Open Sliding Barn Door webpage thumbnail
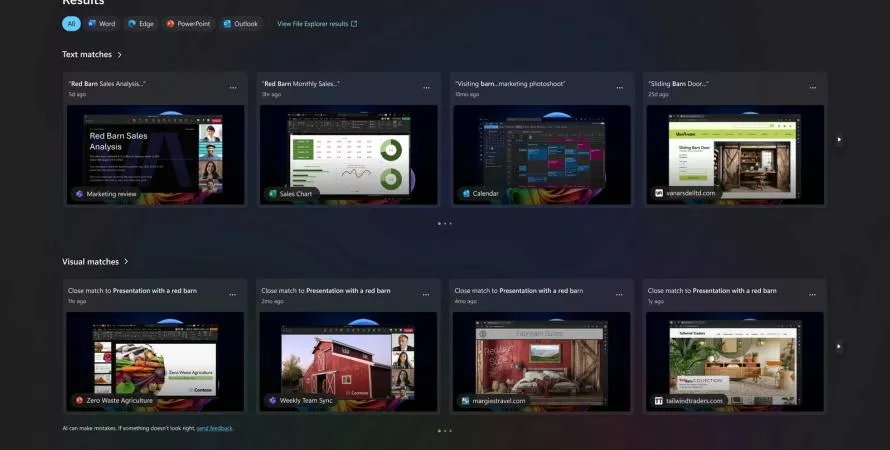Image resolution: width=890 pixels, height=450 pixels. click(x=735, y=154)
